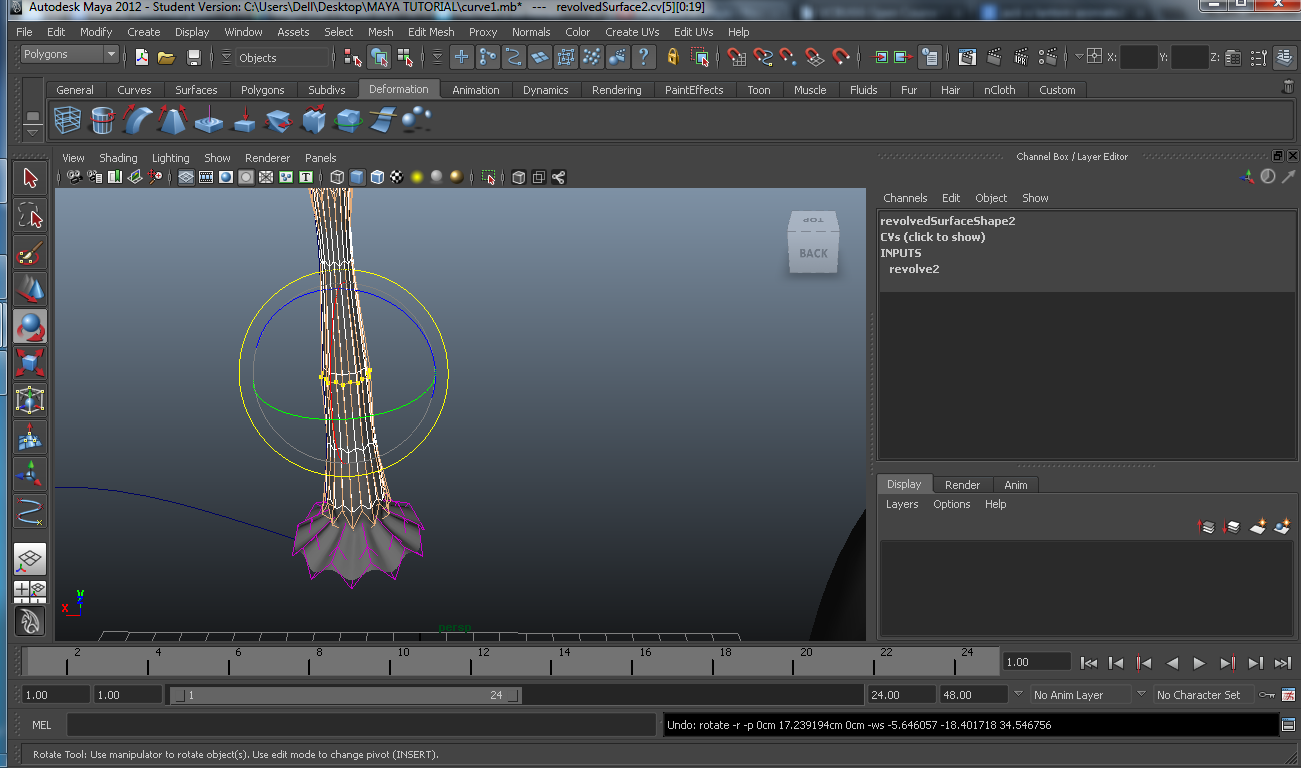
Task: Switch to the Surfaces shelf tab
Action: coord(196,90)
